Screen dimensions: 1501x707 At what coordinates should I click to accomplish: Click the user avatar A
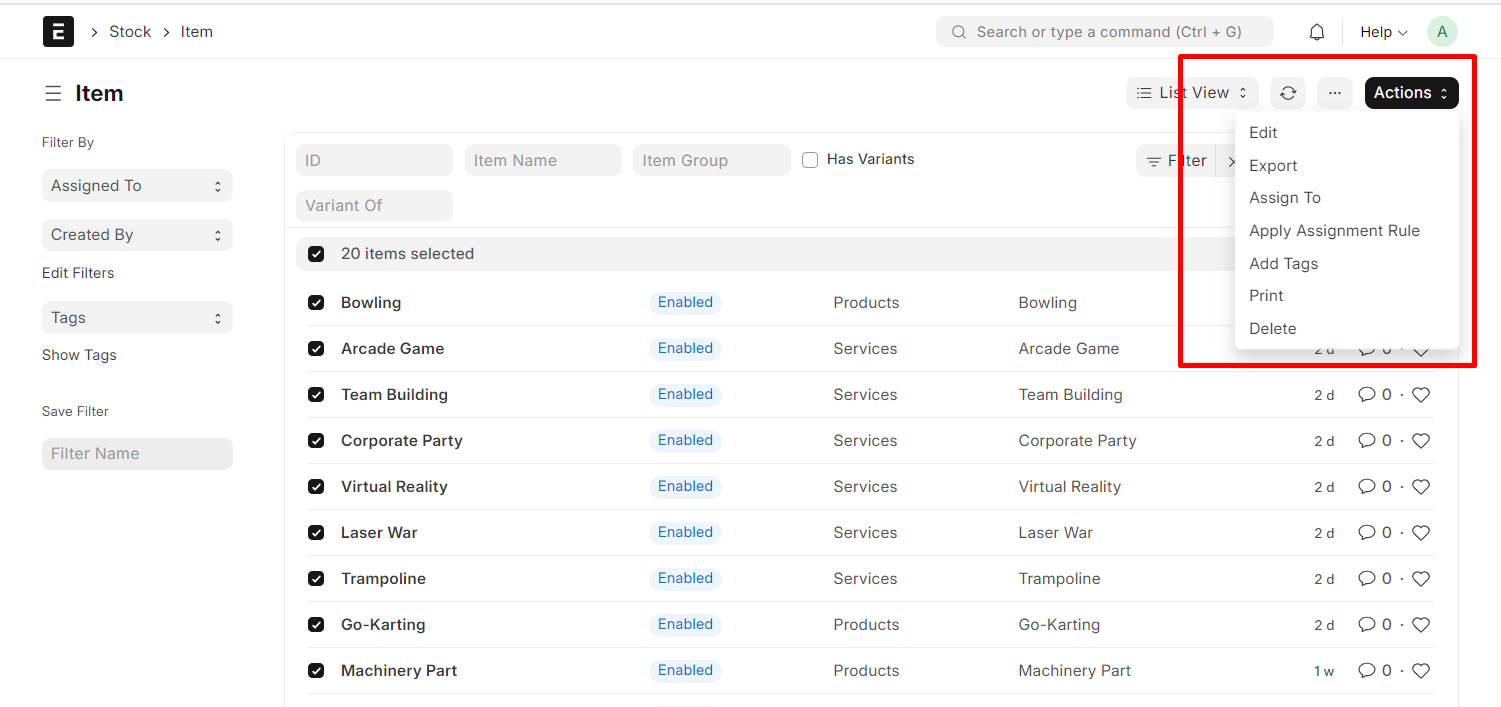[1441, 32]
